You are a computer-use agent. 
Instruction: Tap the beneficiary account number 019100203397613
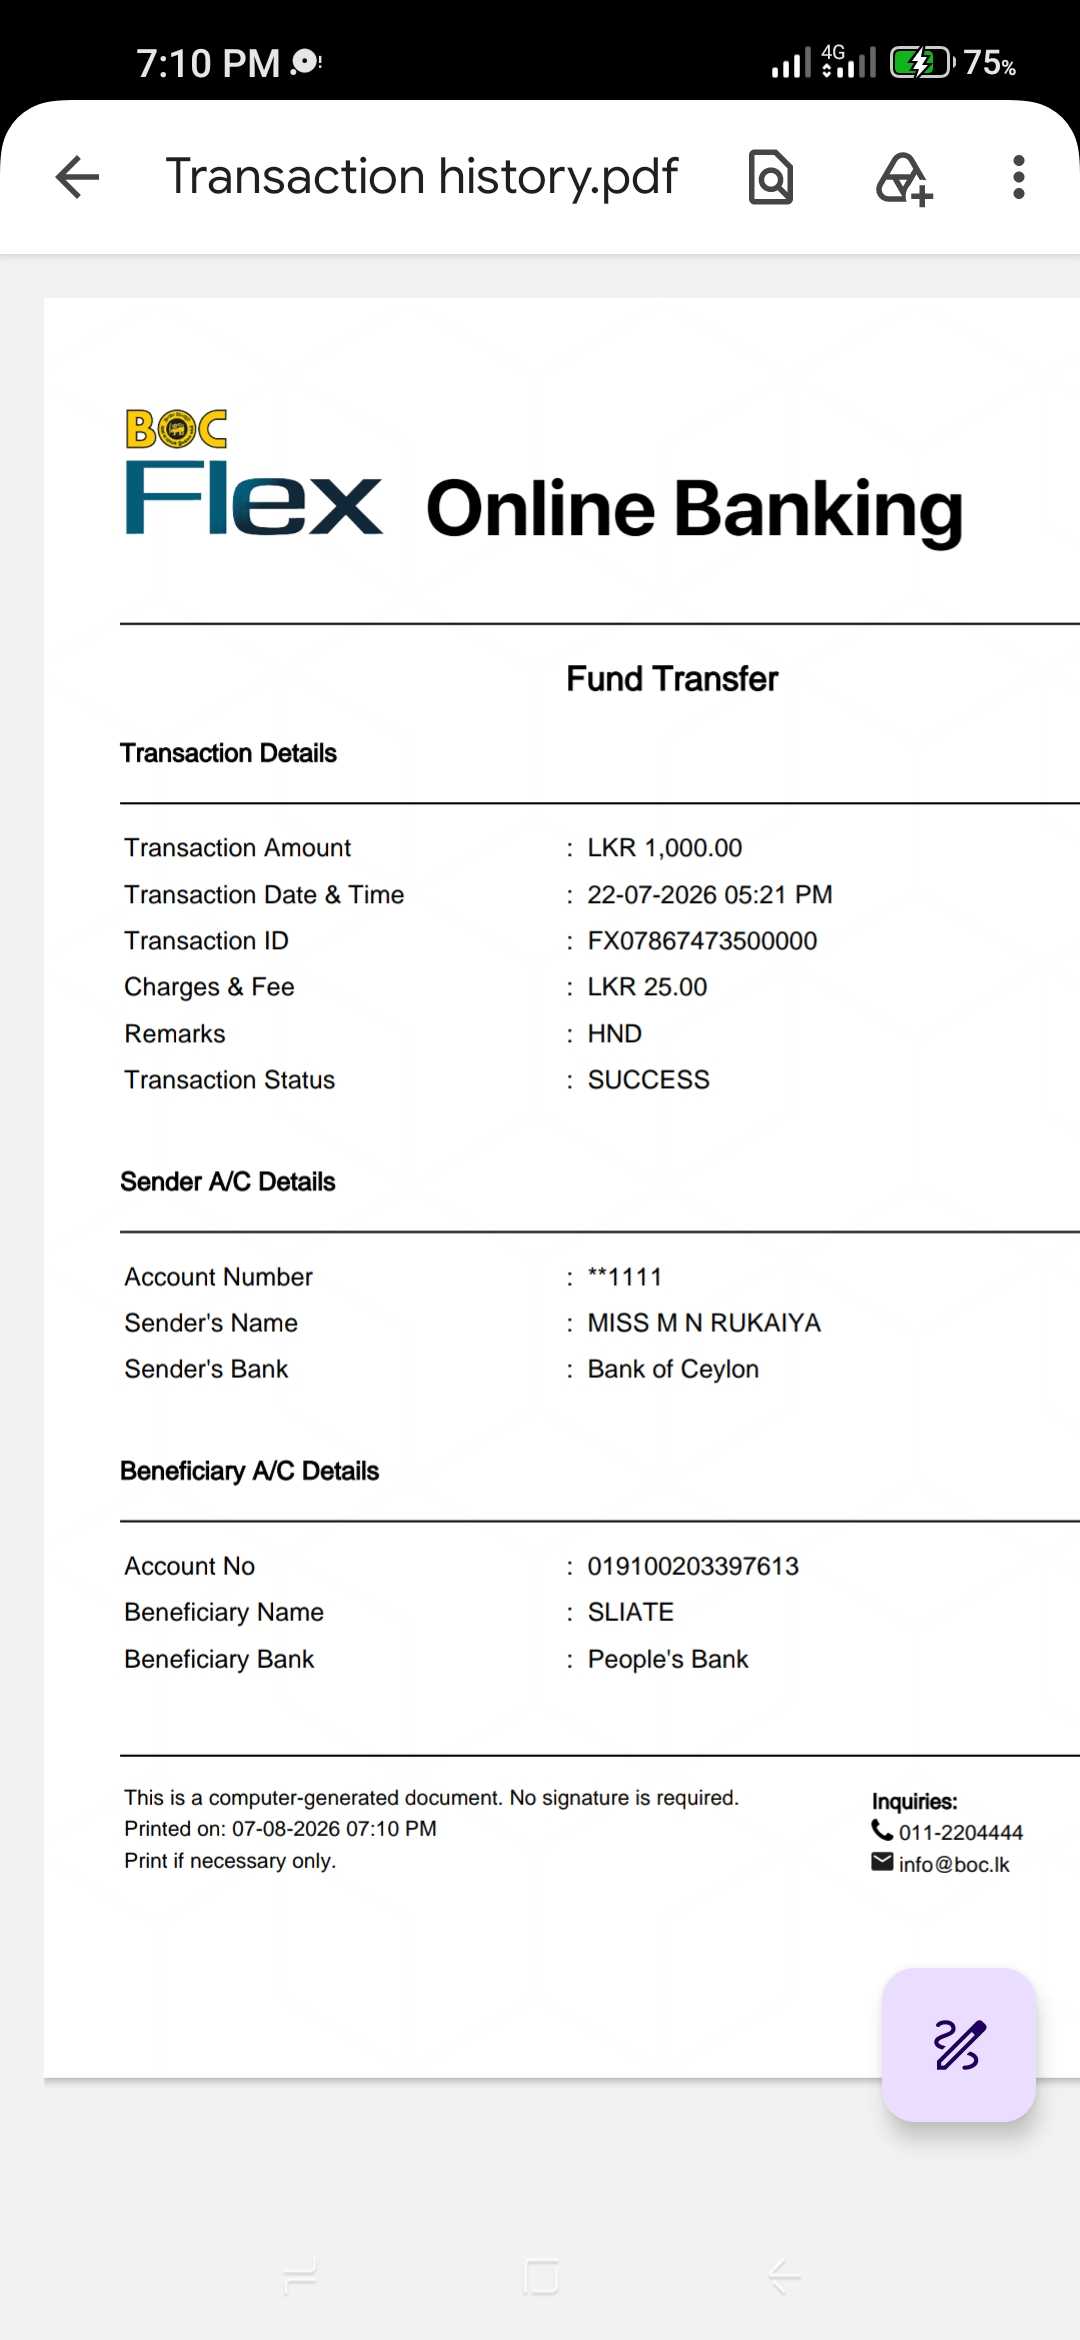pos(693,1566)
